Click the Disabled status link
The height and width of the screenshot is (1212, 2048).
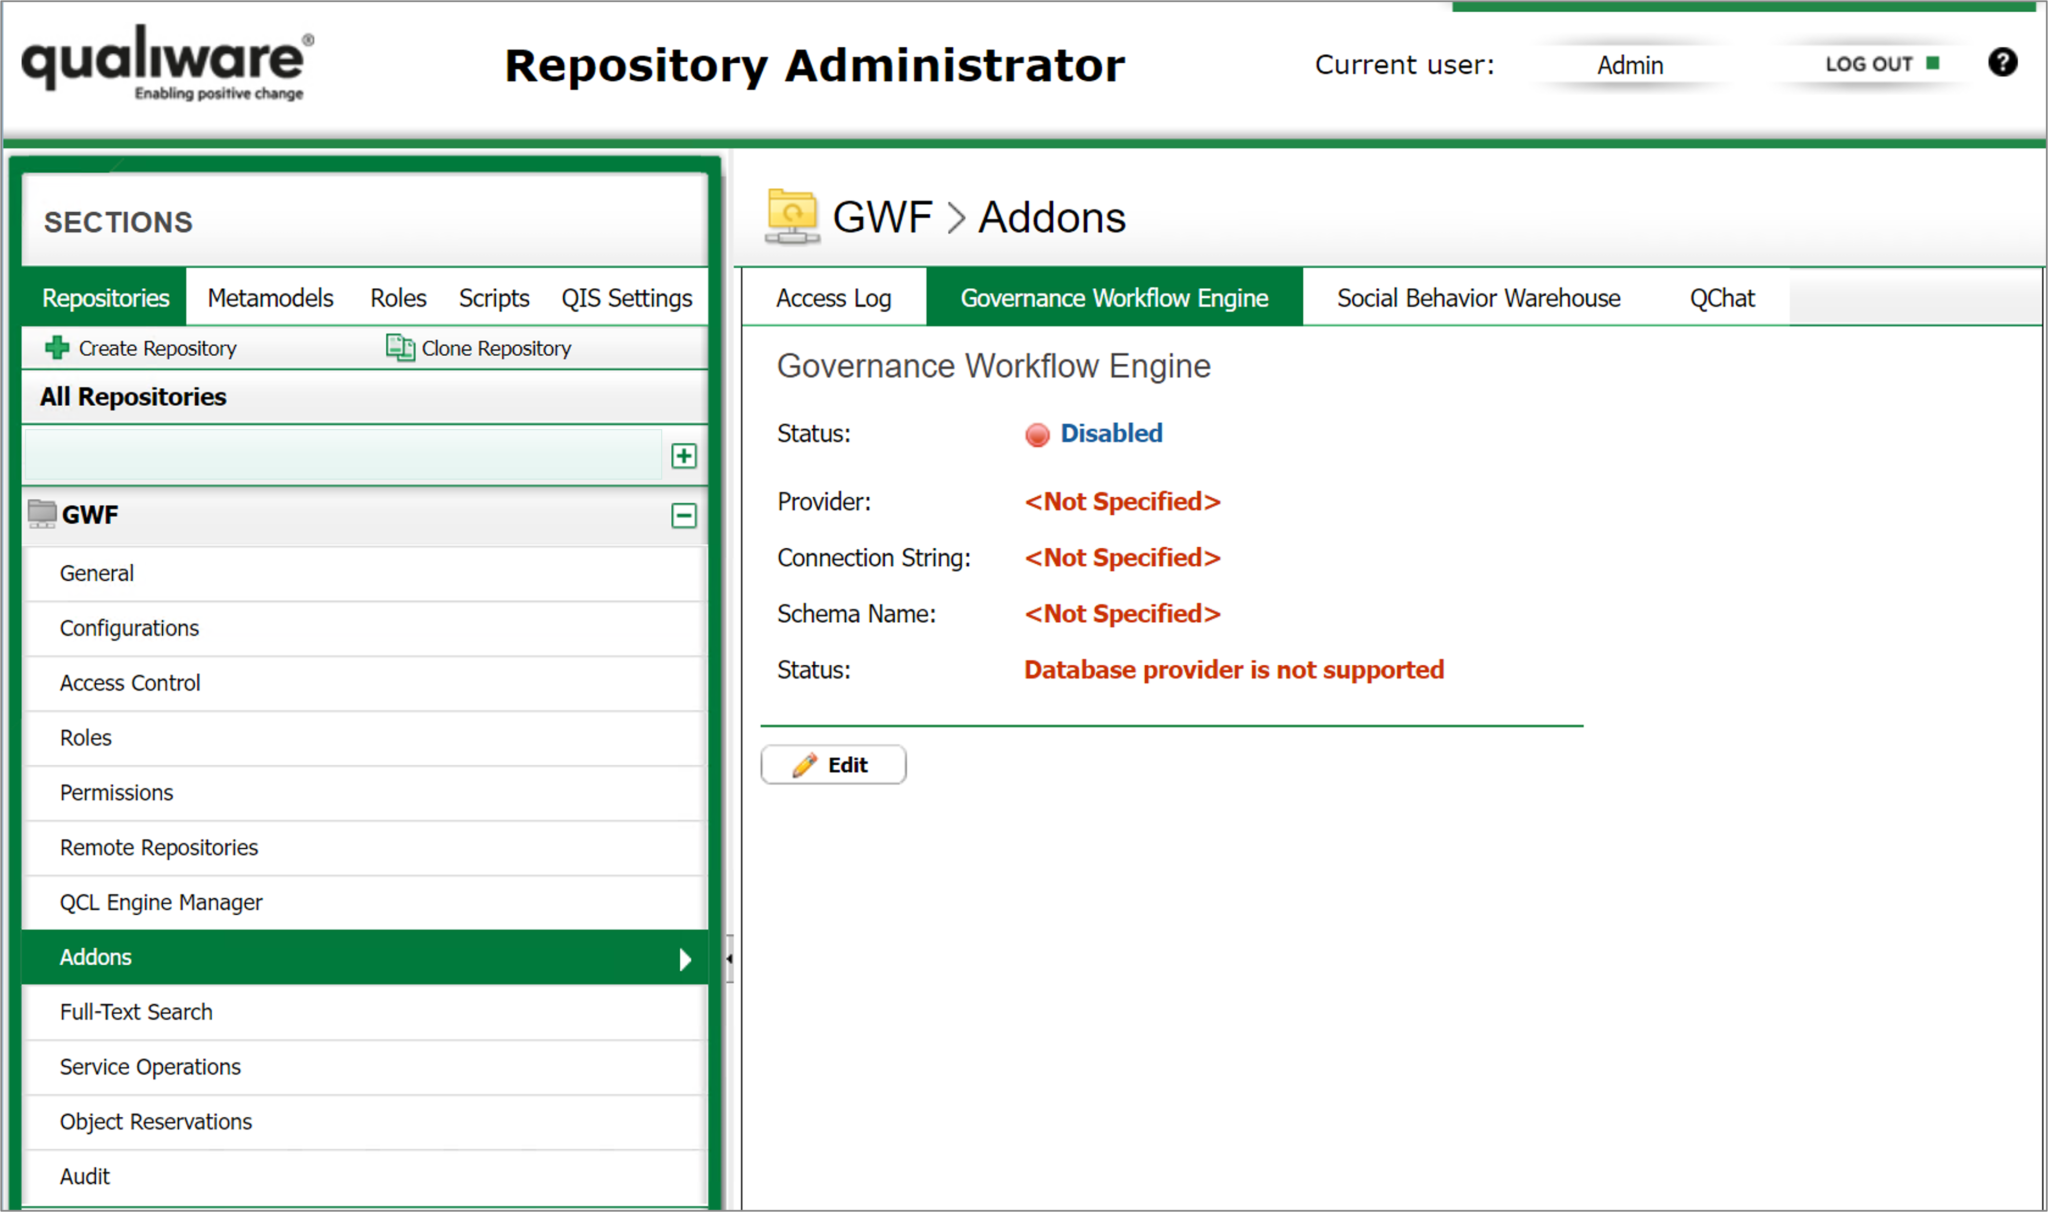pyautogui.click(x=1110, y=433)
